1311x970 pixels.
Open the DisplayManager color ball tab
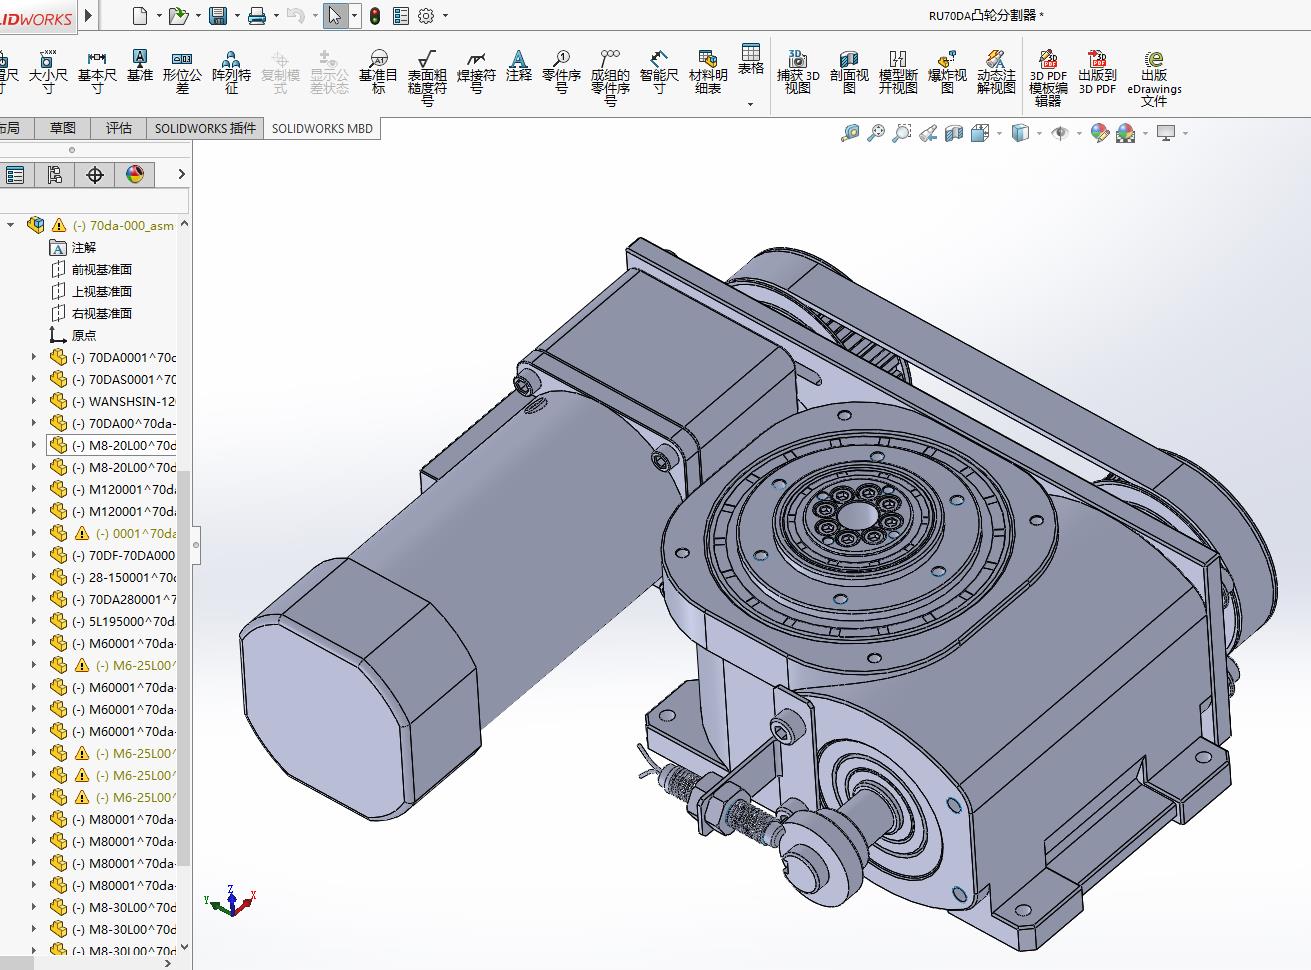click(x=135, y=175)
